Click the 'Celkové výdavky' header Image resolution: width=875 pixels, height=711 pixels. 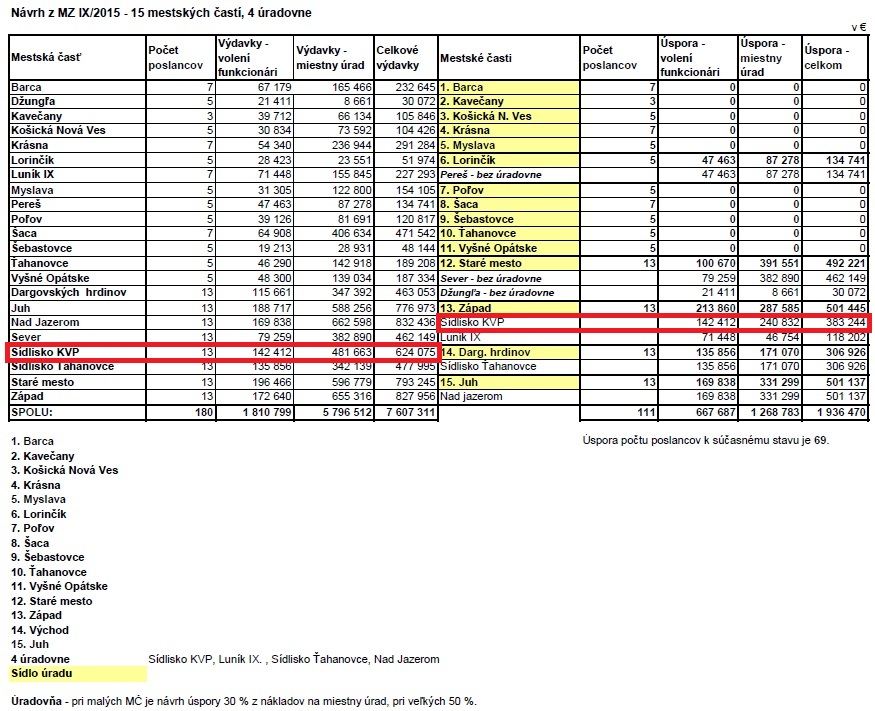[x=397, y=57]
